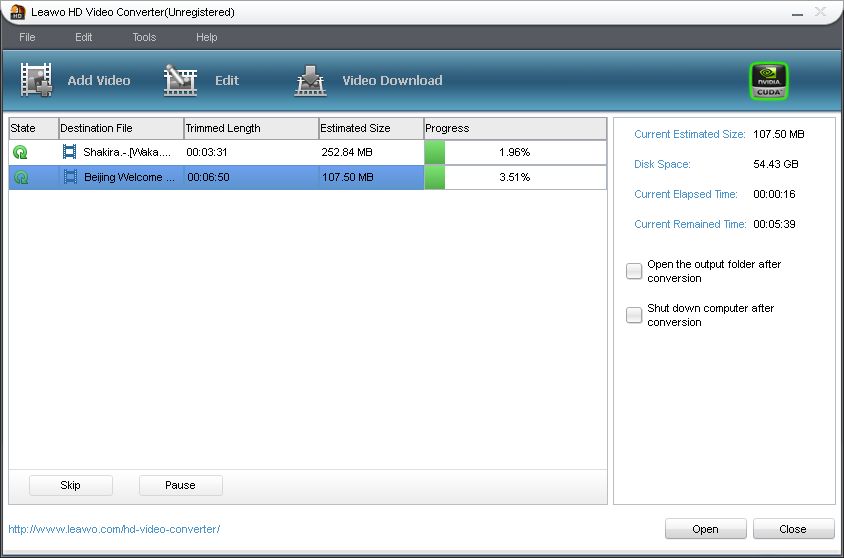Viewport: 844px width, 558px height.
Task: Click the Add Video toolbar label
Action: pyautogui.click(x=99, y=80)
